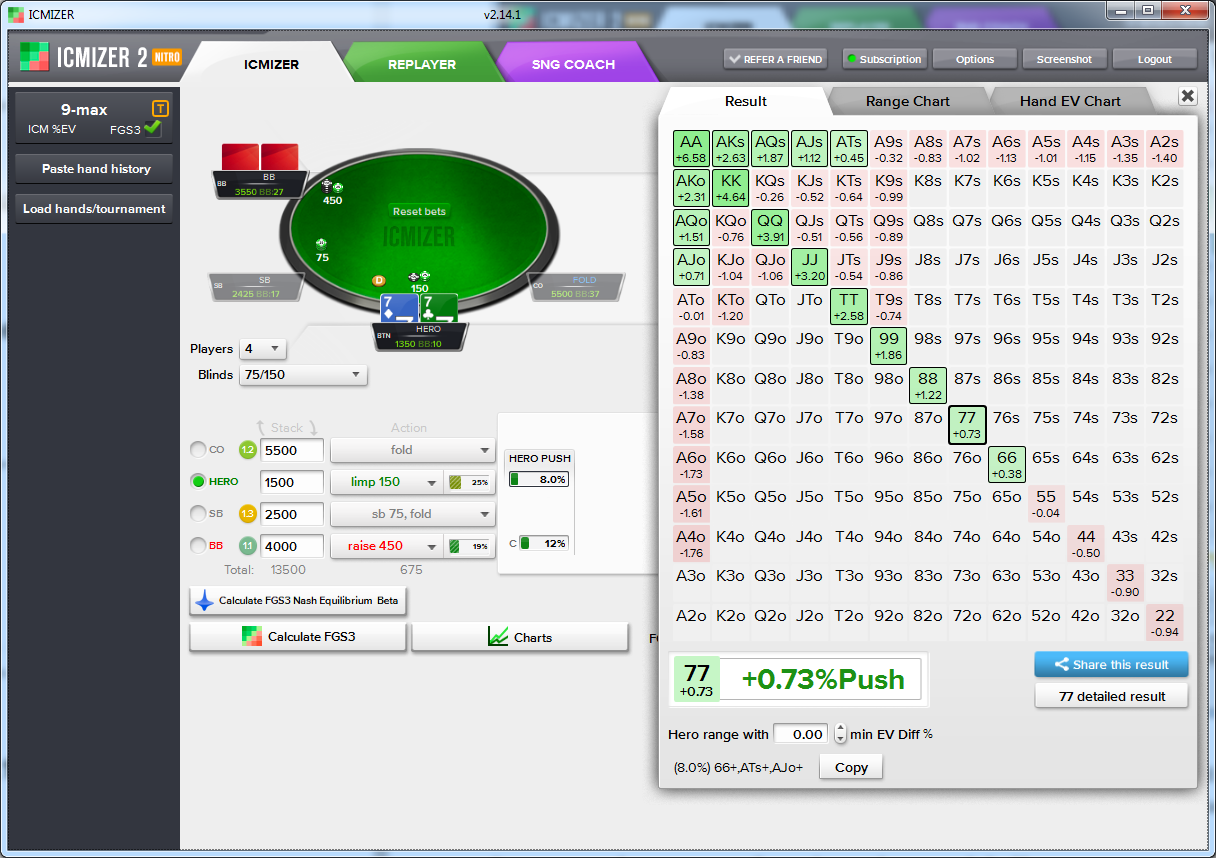This screenshot has height=858, width=1216.
Task: Click the HERO PUSH 8.0% range bar
Action: [x=539, y=479]
